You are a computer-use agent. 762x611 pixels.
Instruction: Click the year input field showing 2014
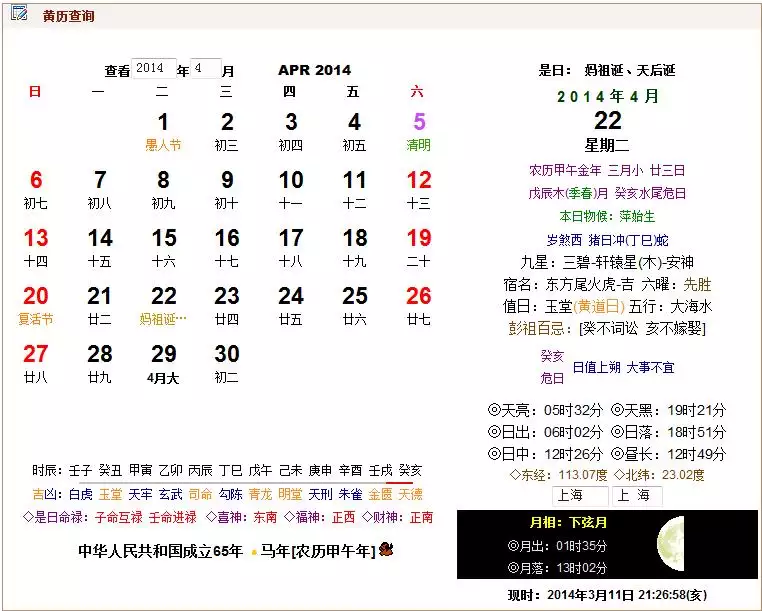153,69
